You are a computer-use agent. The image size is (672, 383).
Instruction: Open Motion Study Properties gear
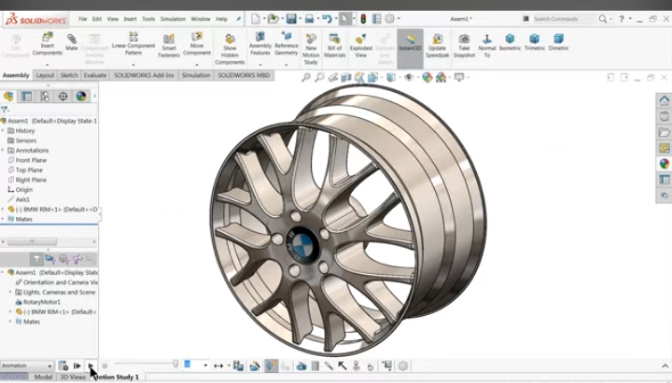(x=403, y=365)
